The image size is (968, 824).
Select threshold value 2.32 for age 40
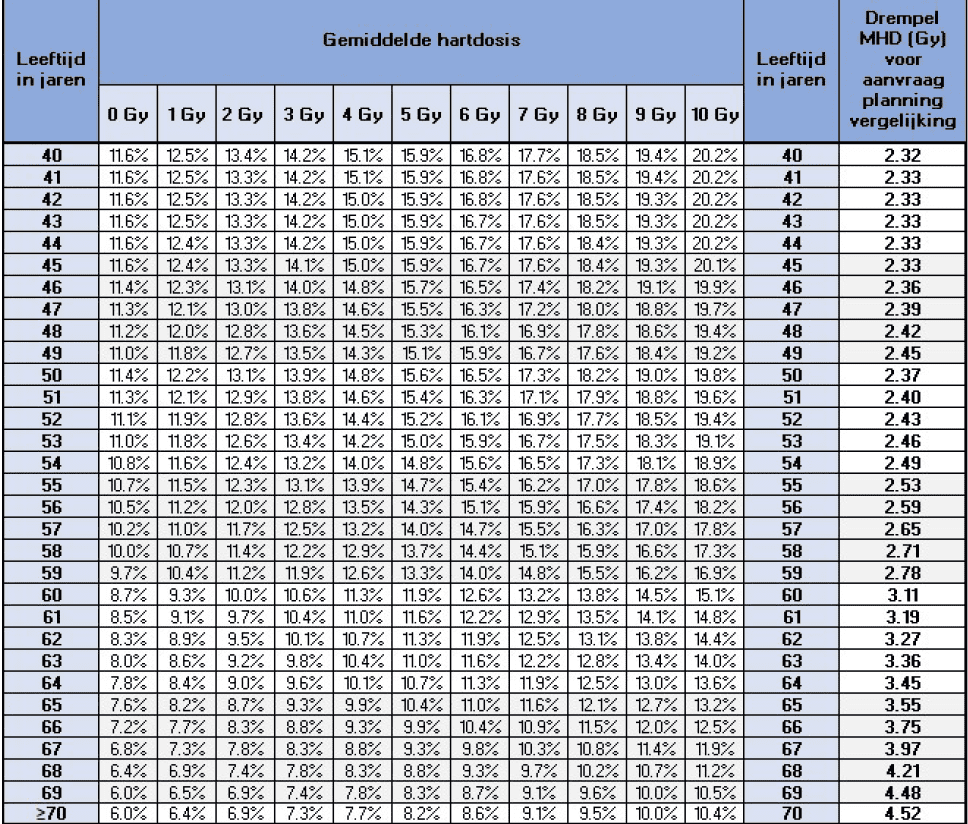tap(902, 156)
